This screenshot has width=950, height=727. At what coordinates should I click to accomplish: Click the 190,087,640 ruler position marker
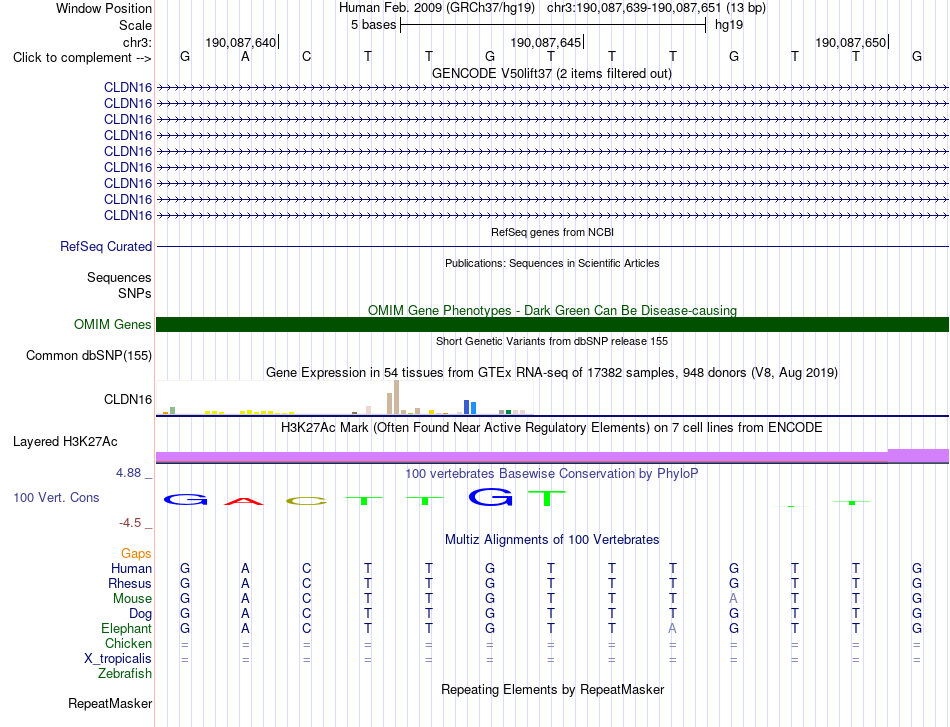tap(241, 42)
